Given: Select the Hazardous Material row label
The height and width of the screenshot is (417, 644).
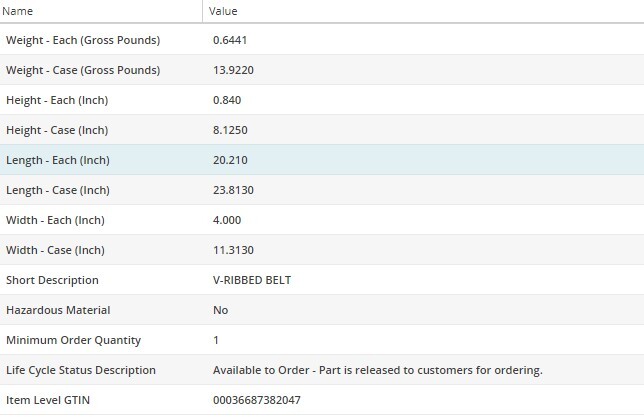Looking at the screenshot, I should (x=58, y=310).
